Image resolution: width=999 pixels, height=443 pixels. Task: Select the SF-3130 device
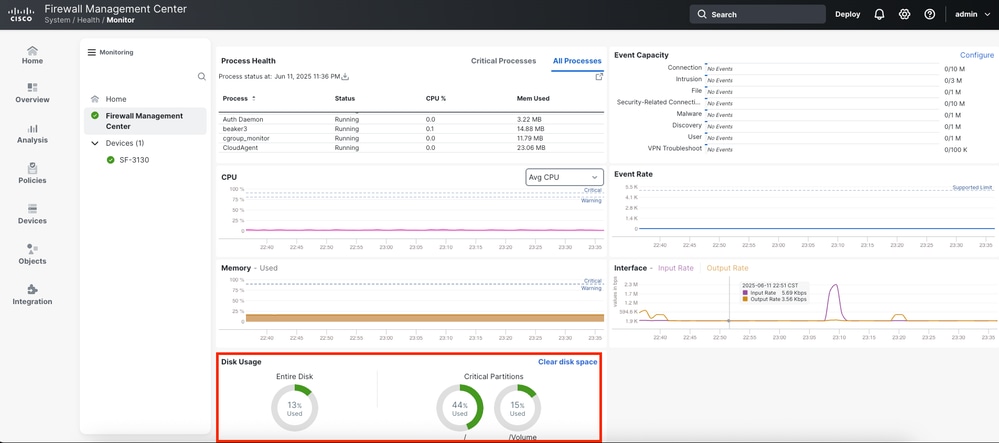pyautogui.click(x=134, y=160)
